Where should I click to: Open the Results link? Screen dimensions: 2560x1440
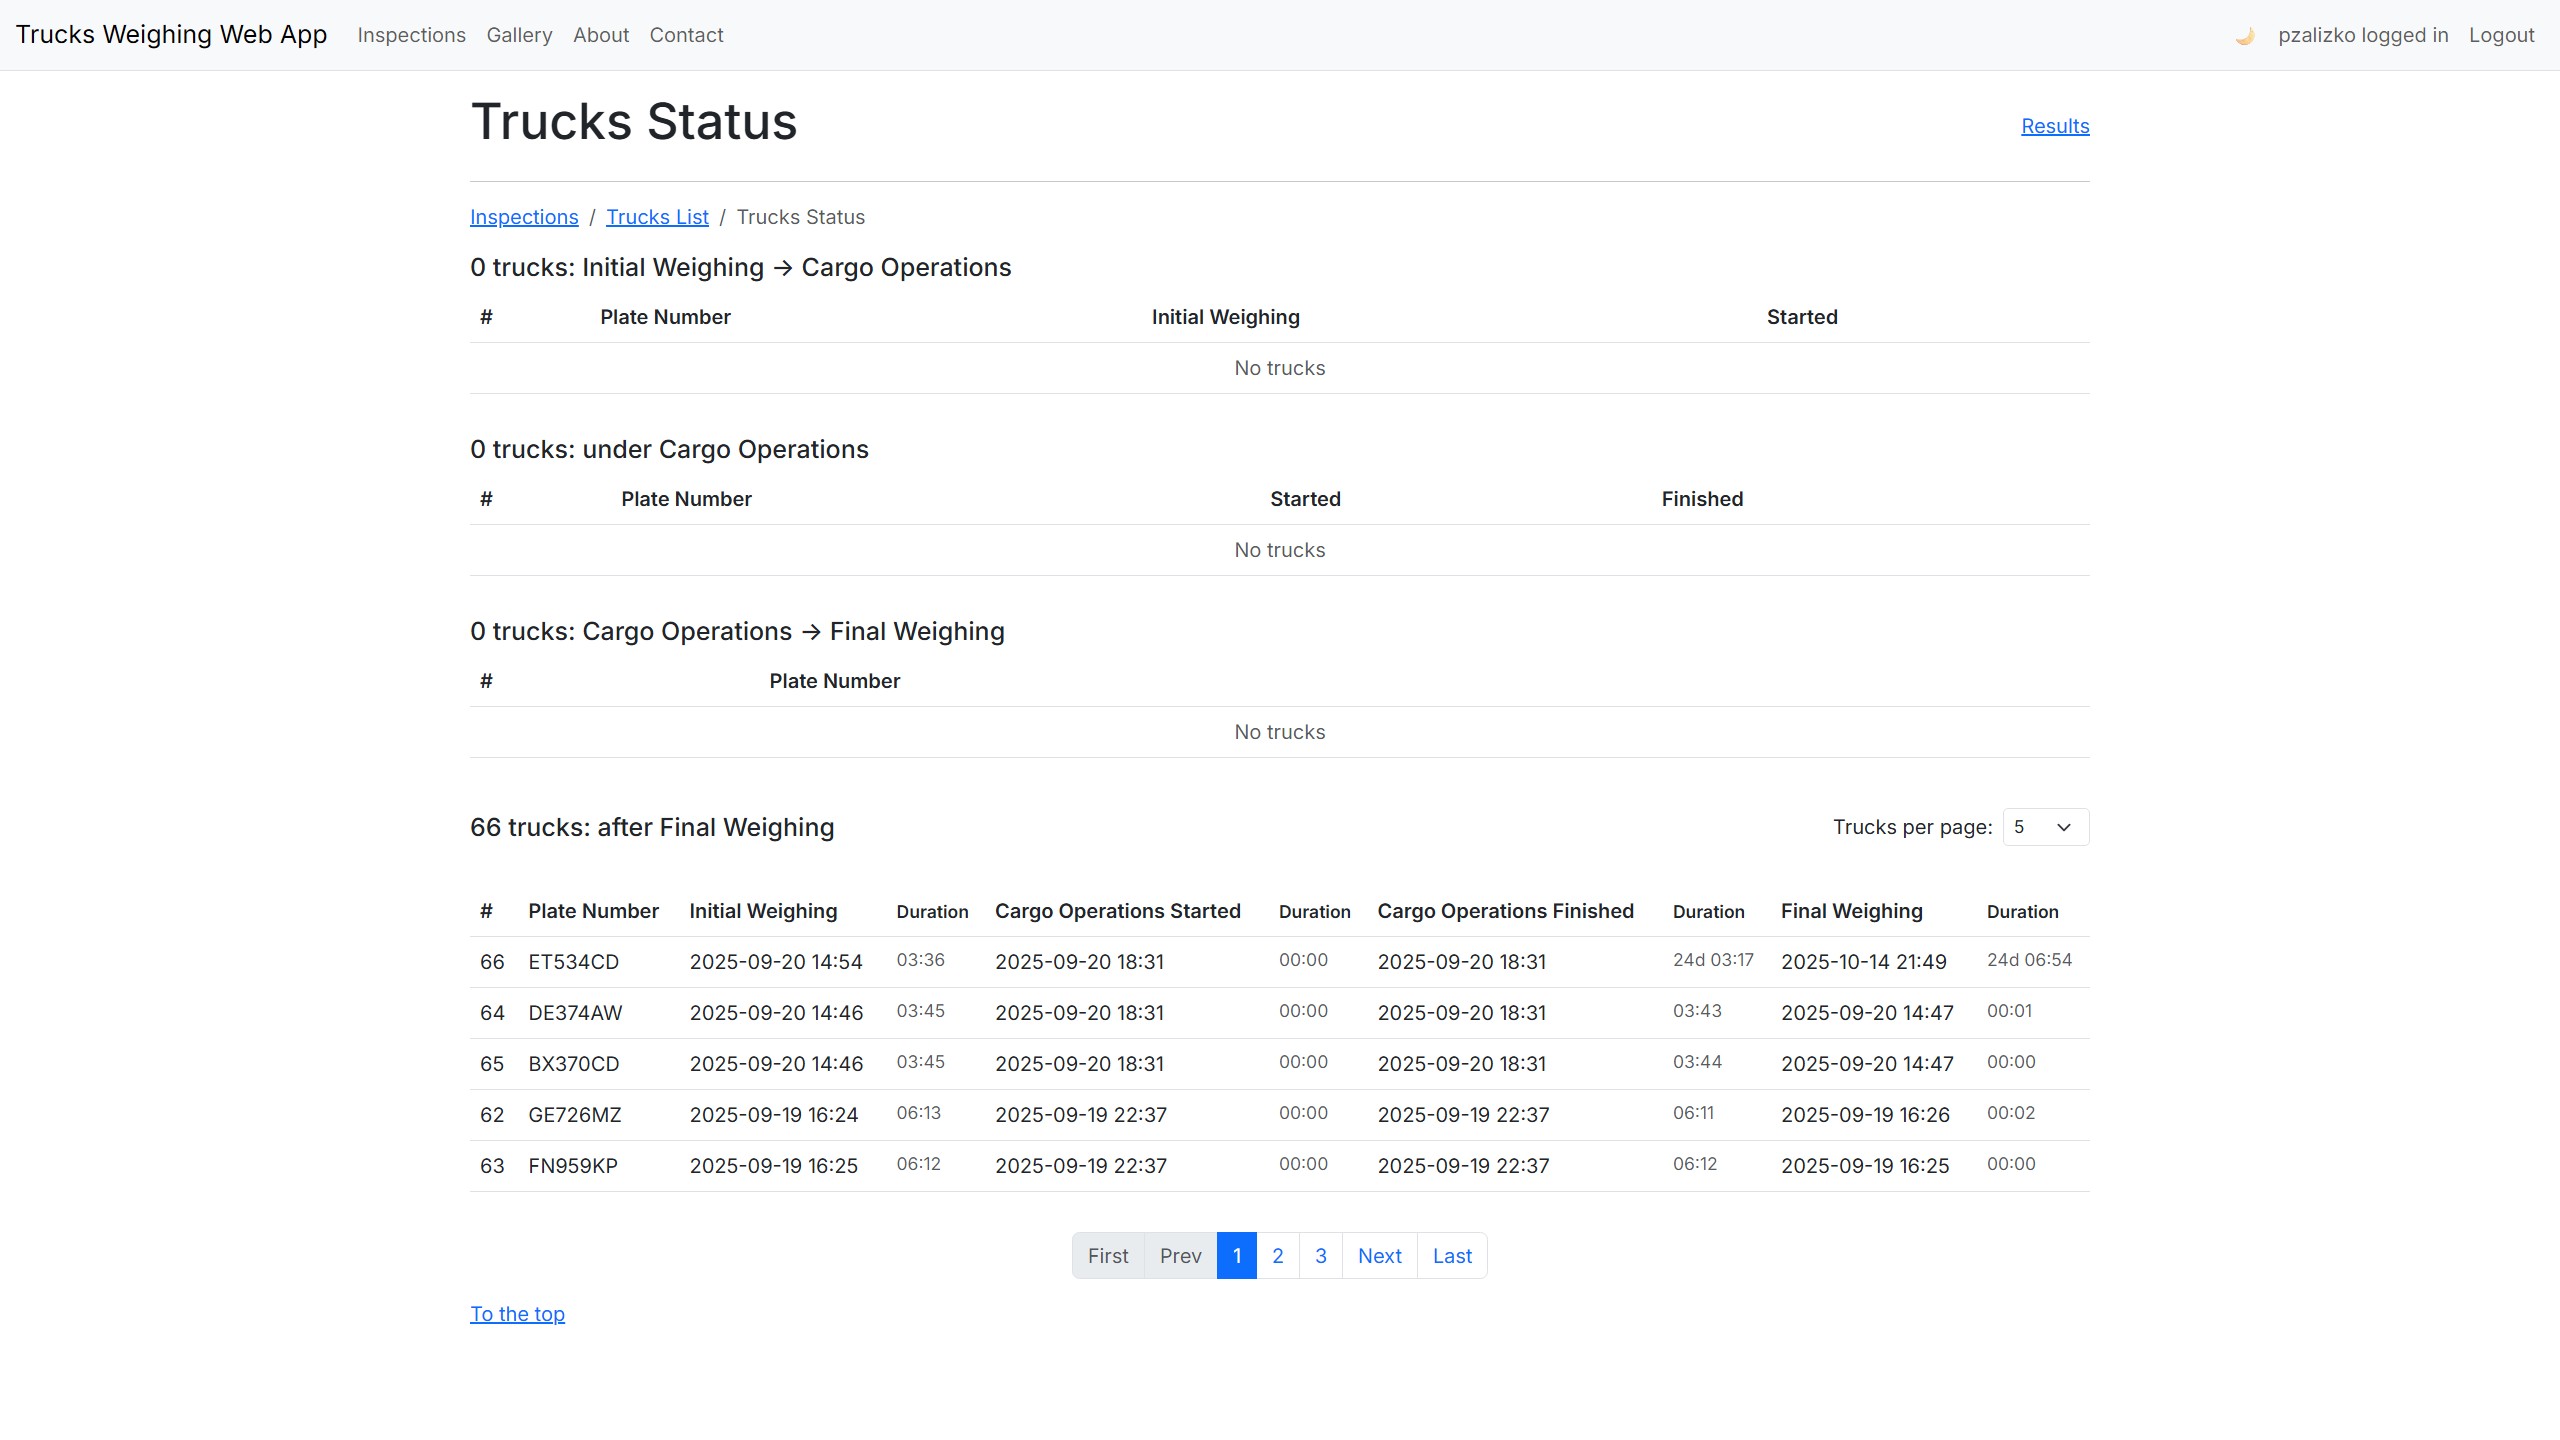2055,126
